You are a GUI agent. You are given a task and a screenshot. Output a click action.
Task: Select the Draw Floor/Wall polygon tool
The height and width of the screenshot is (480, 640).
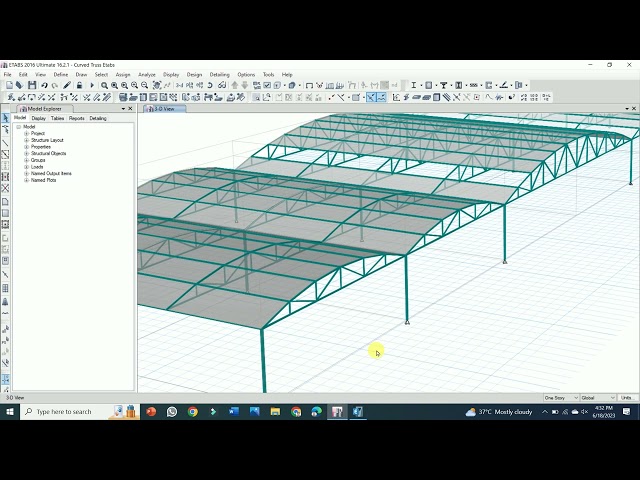(x=5, y=202)
